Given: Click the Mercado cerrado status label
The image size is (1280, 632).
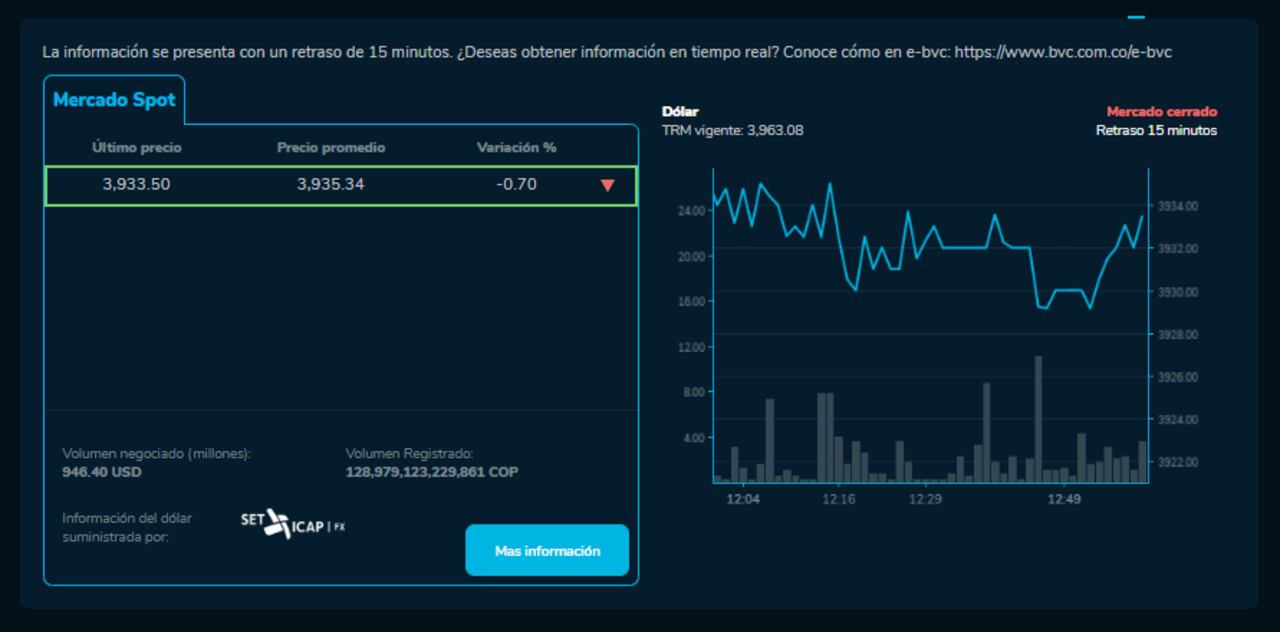Looking at the screenshot, I should click(1161, 112).
